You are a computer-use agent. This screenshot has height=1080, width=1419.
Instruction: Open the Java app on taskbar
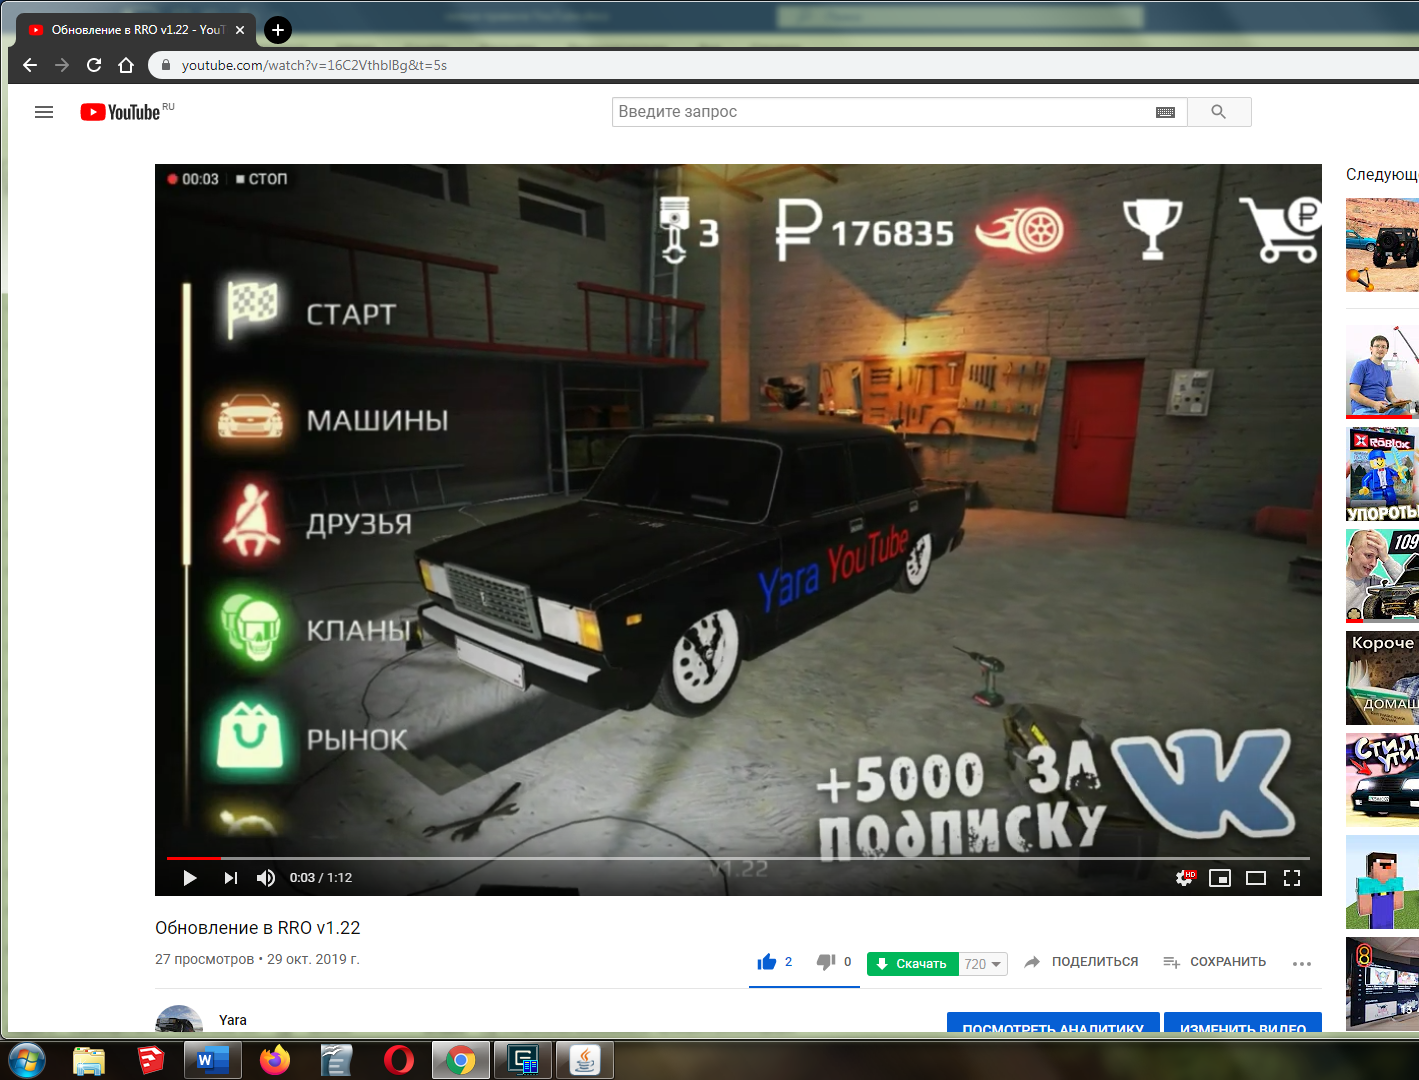click(585, 1060)
